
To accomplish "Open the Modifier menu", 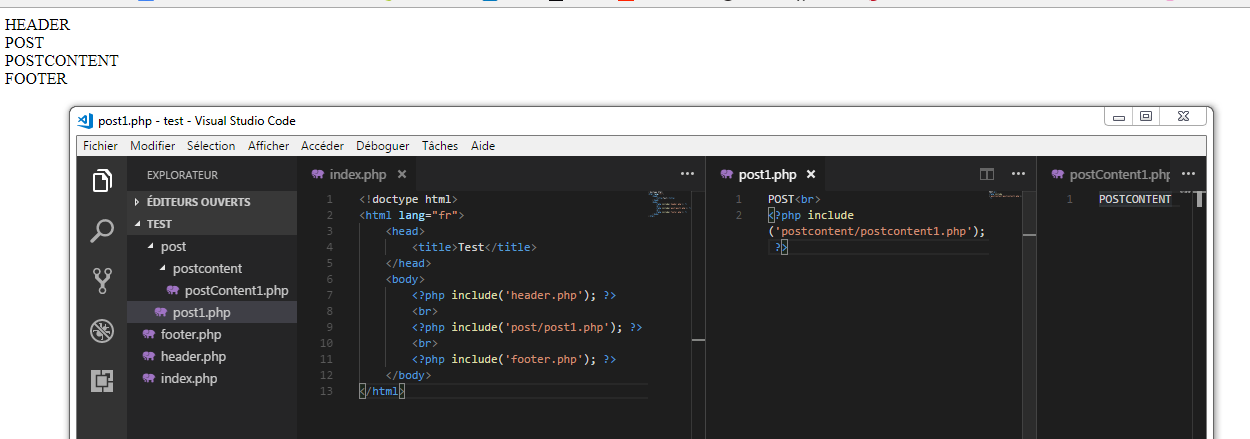I will 152,146.
